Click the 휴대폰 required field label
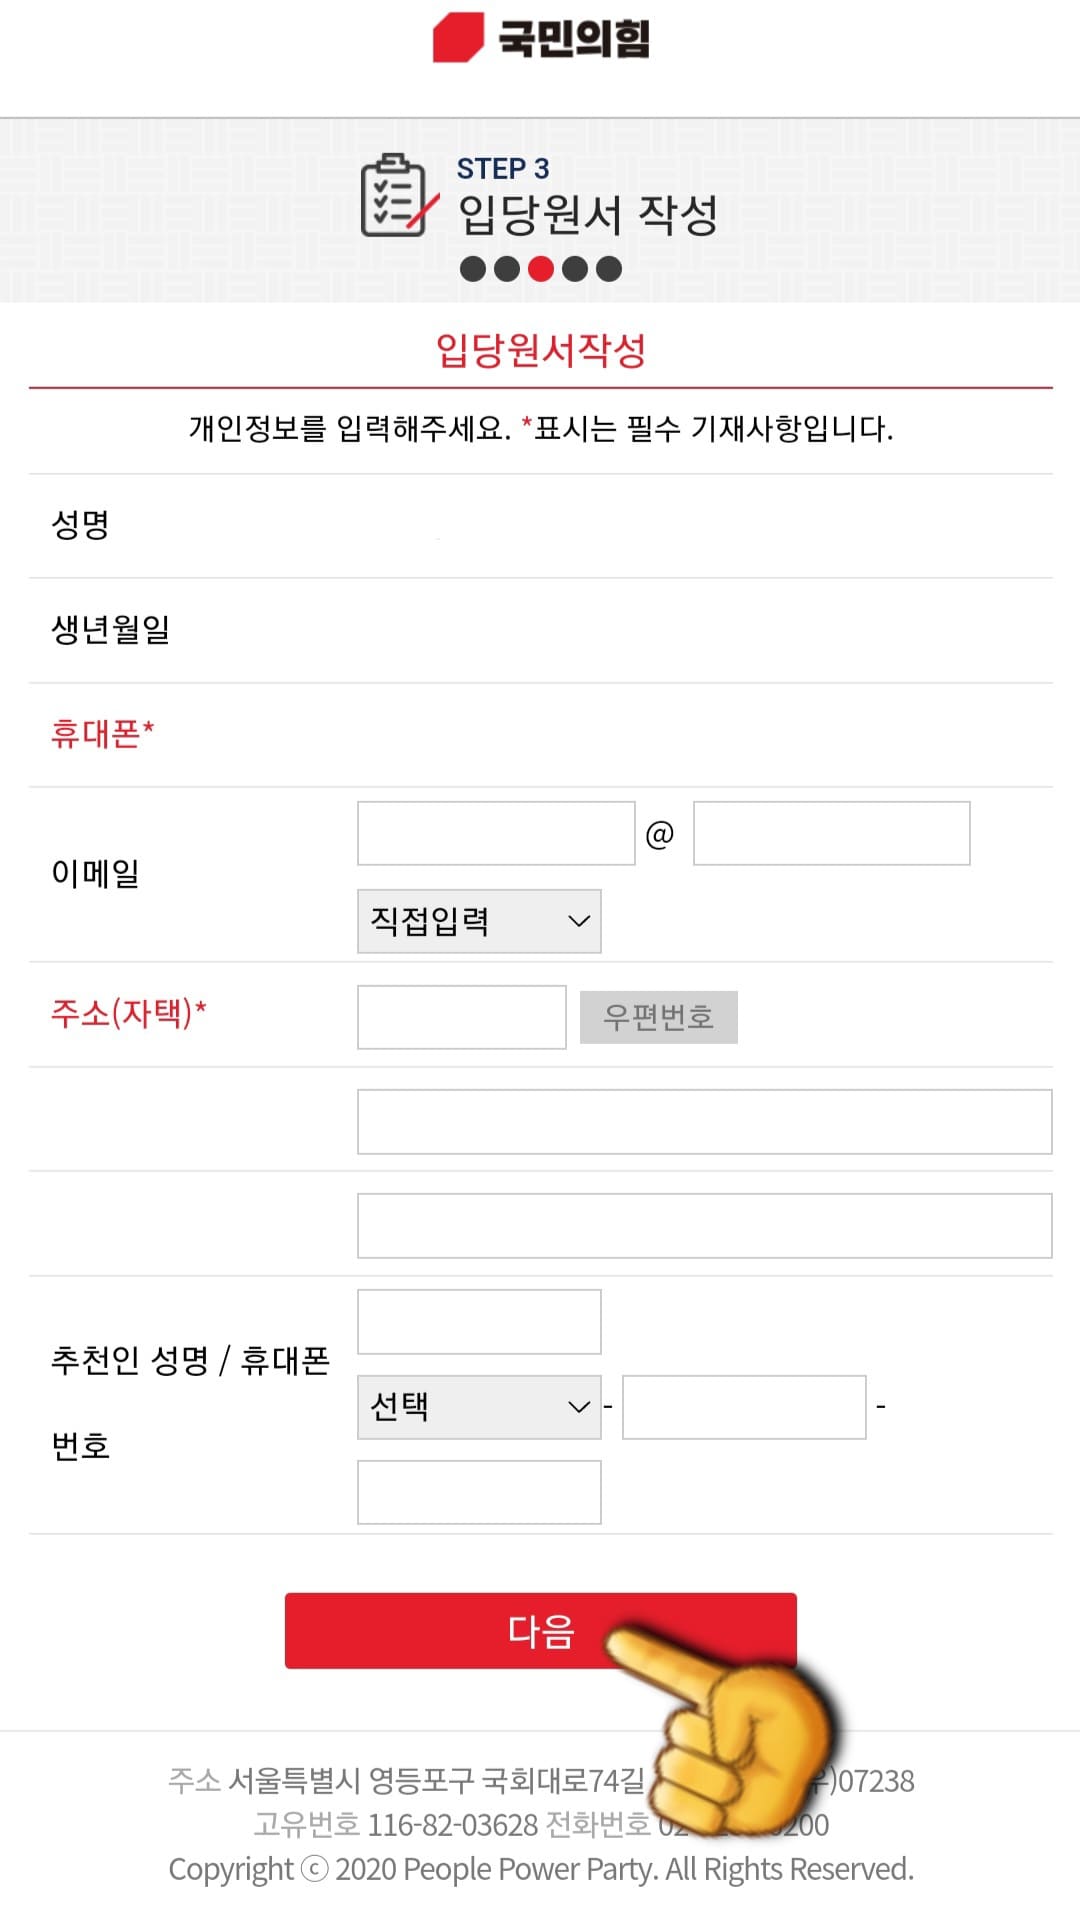 pyautogui.click(x=102, y=731)
